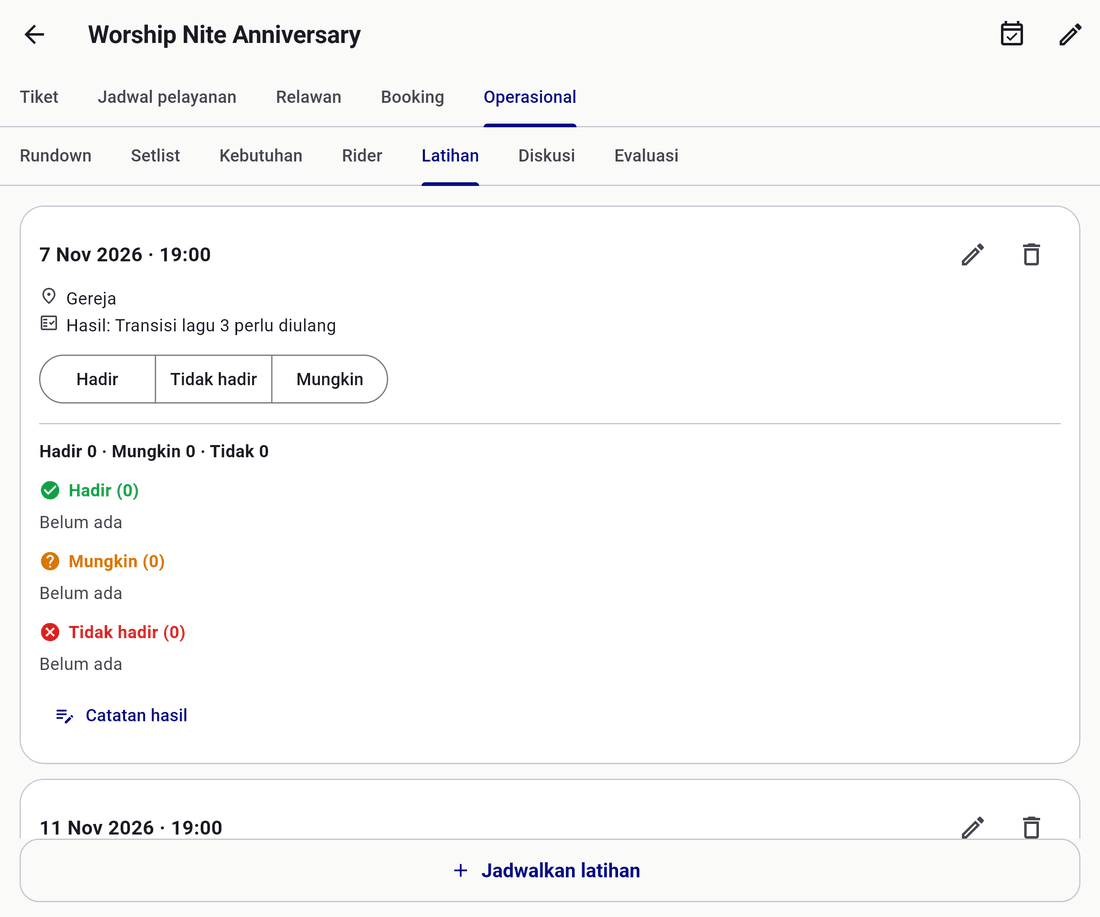Click the green 'Hadir (0)' label

(x=104, y=490)
